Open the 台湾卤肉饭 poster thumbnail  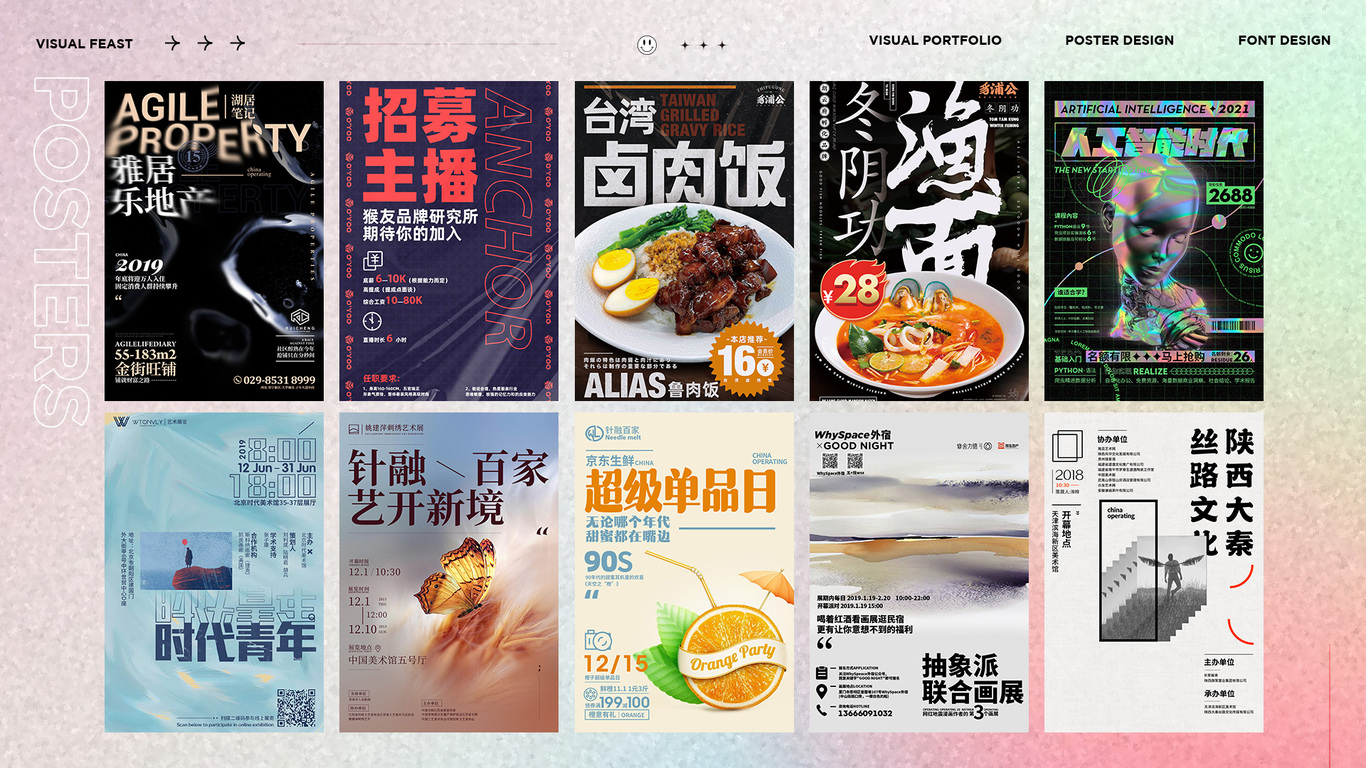click(684, 241)
